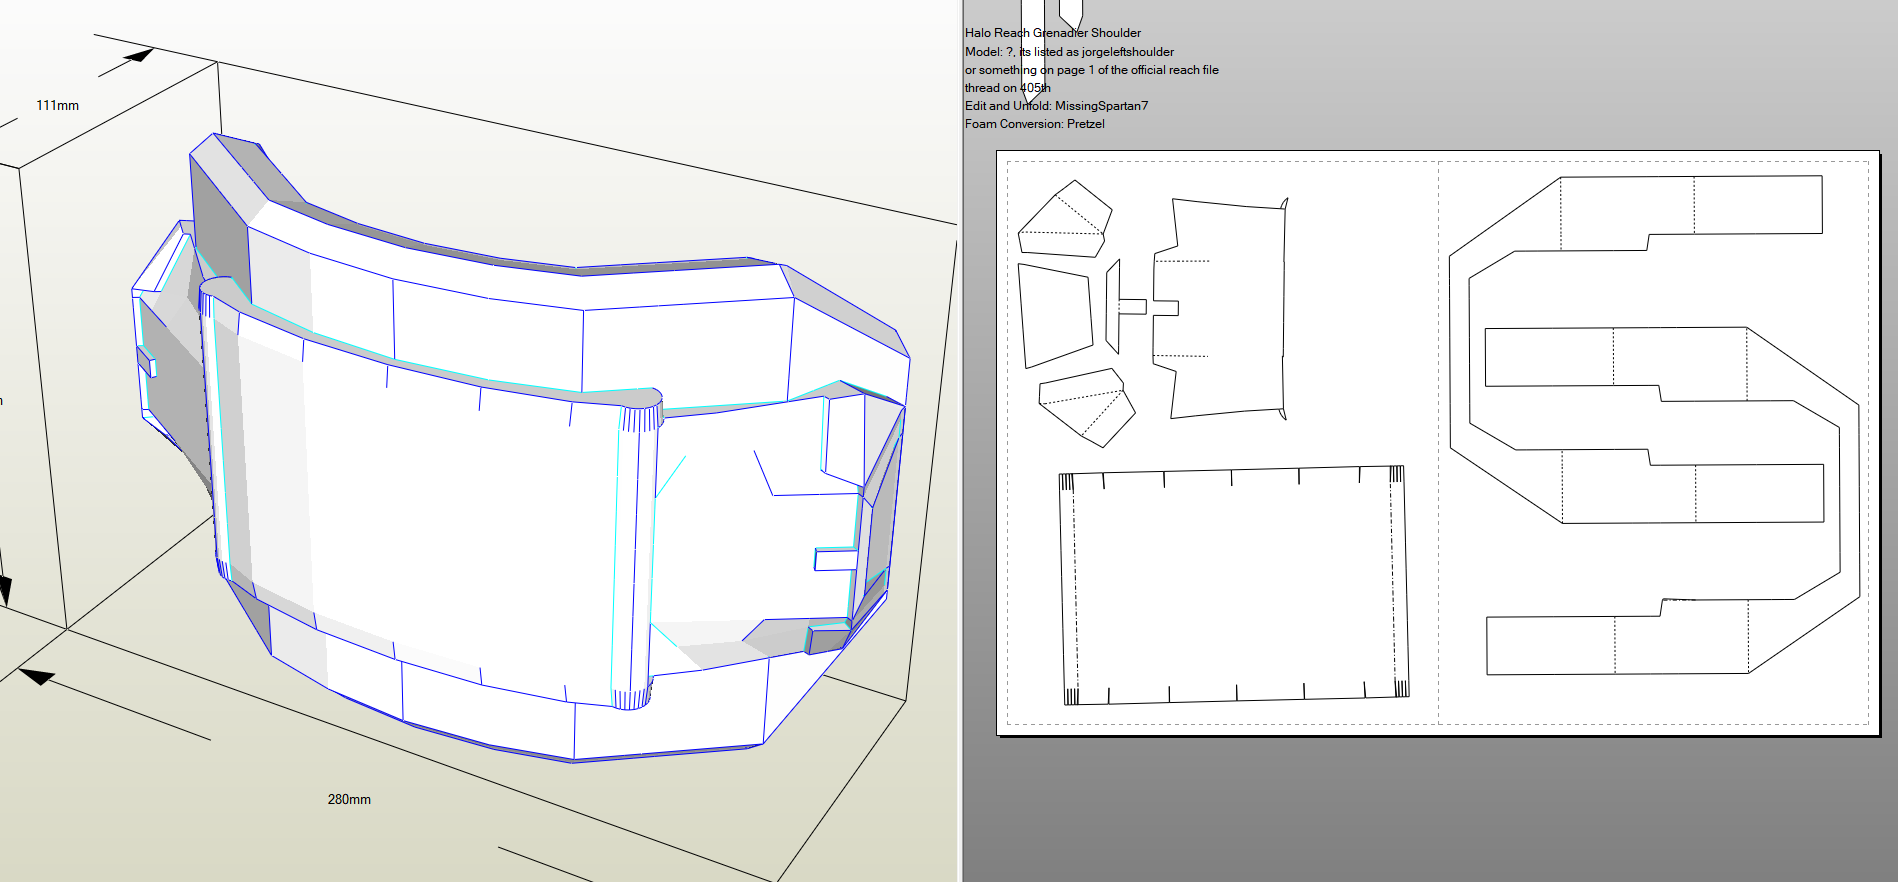Select the 'Foam Conversion: Pretzel' text line
Screen dimensions: 1898x882
[x=1034, y=124]
